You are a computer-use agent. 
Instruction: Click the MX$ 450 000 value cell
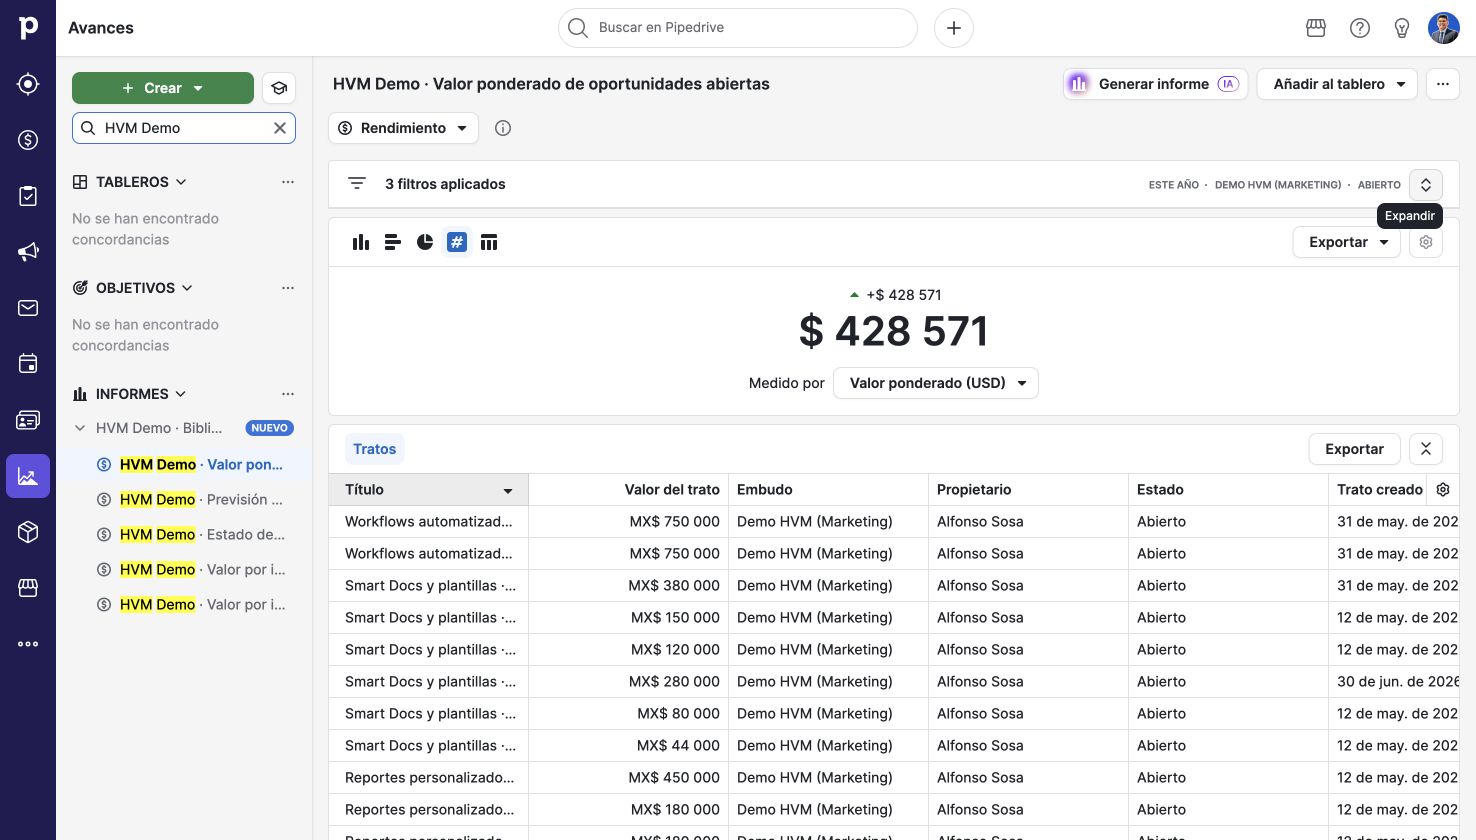click(x=628, y=778)
